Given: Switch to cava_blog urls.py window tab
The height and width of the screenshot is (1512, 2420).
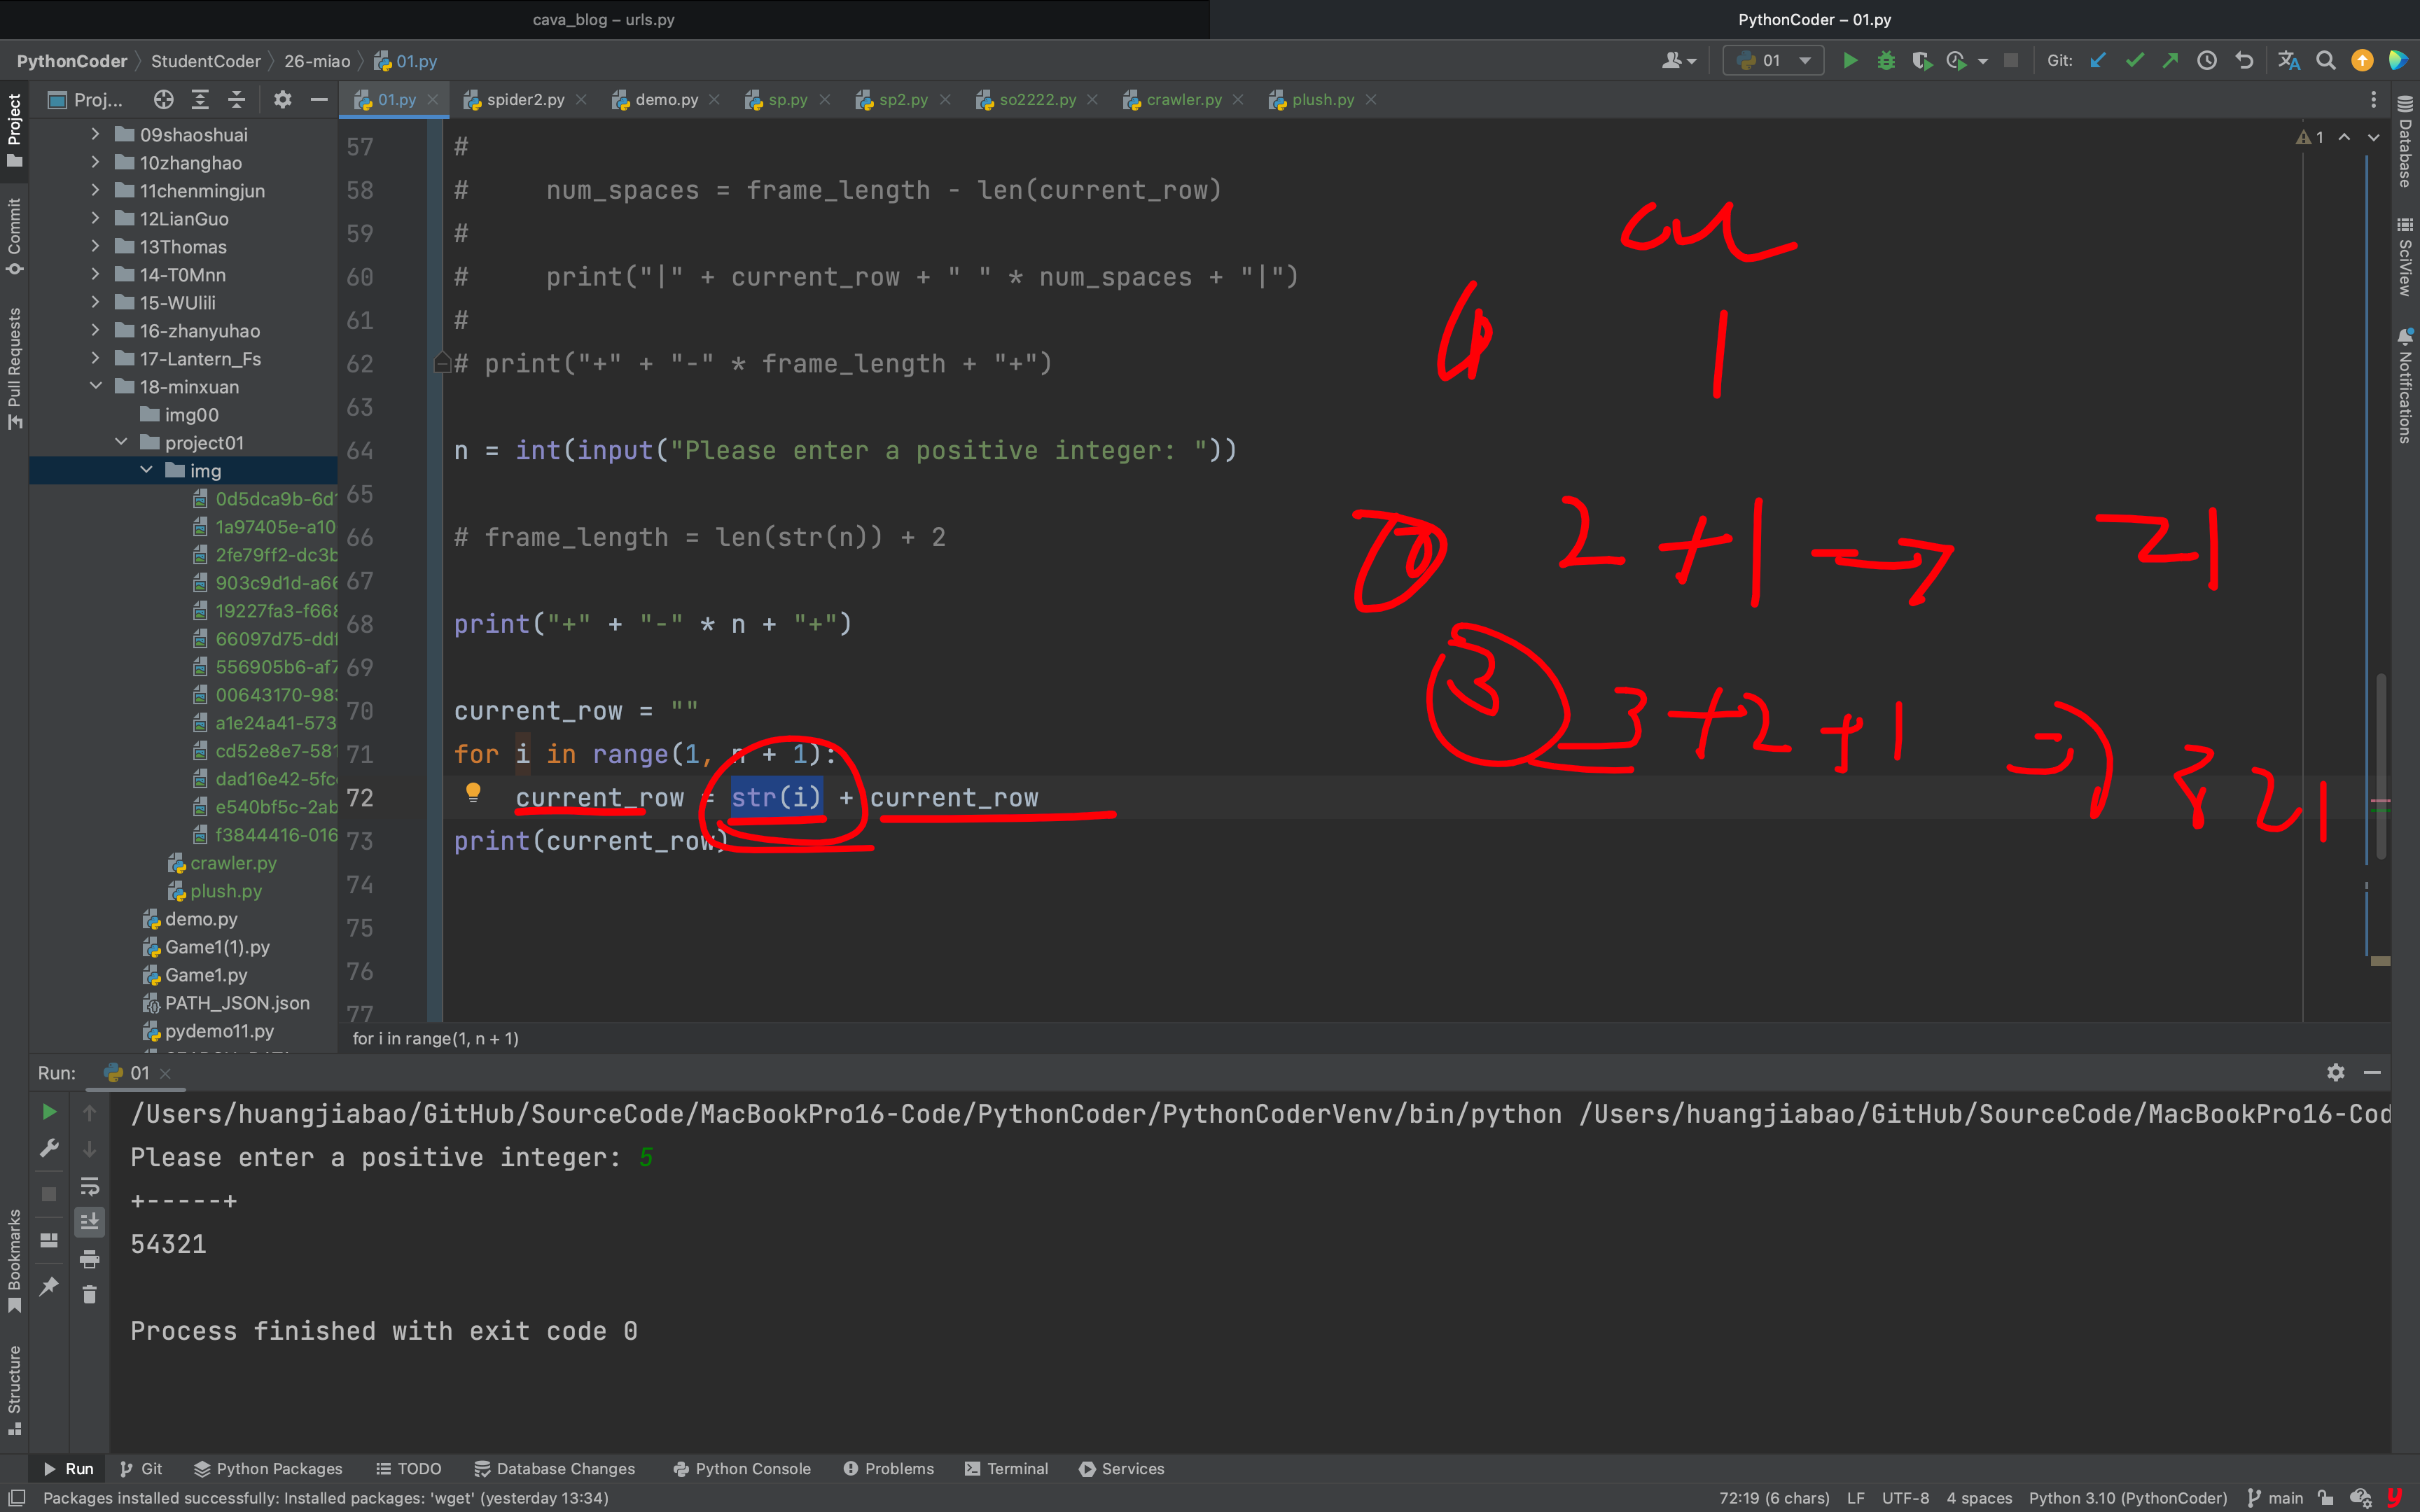Looking at the screenshot, I should (x=604, y=19).
